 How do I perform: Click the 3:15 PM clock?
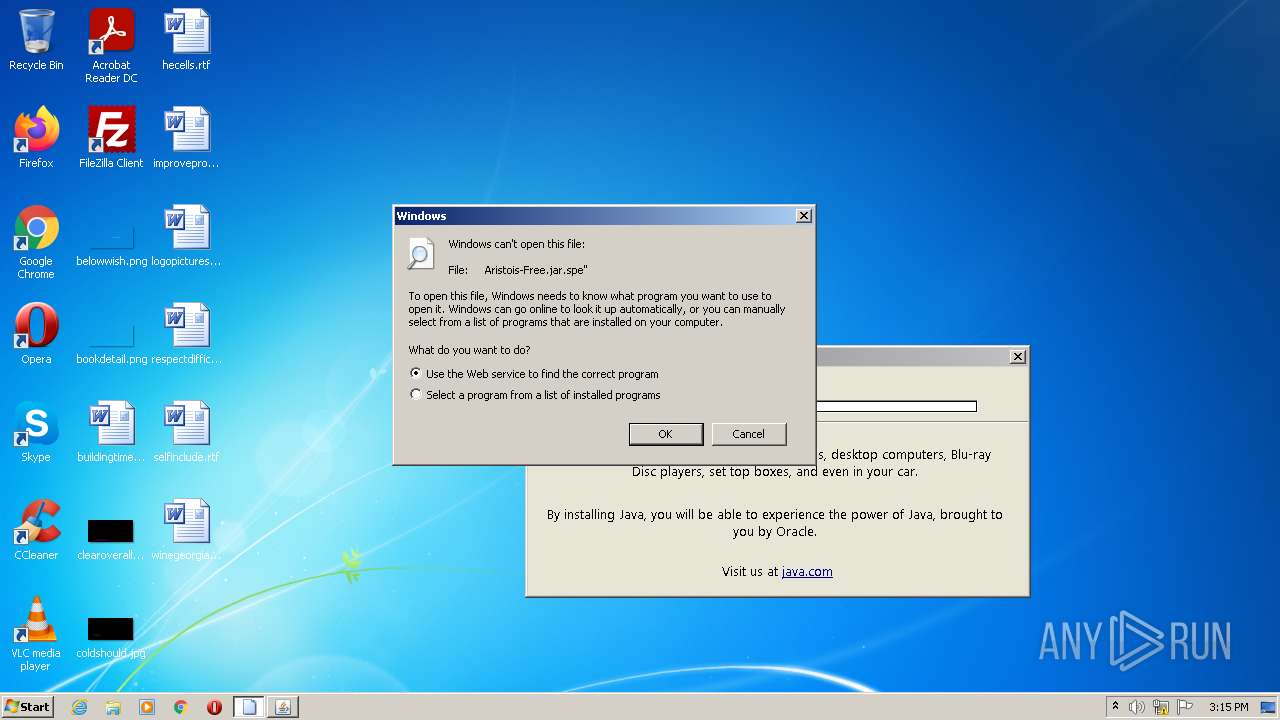[1228, 707]
